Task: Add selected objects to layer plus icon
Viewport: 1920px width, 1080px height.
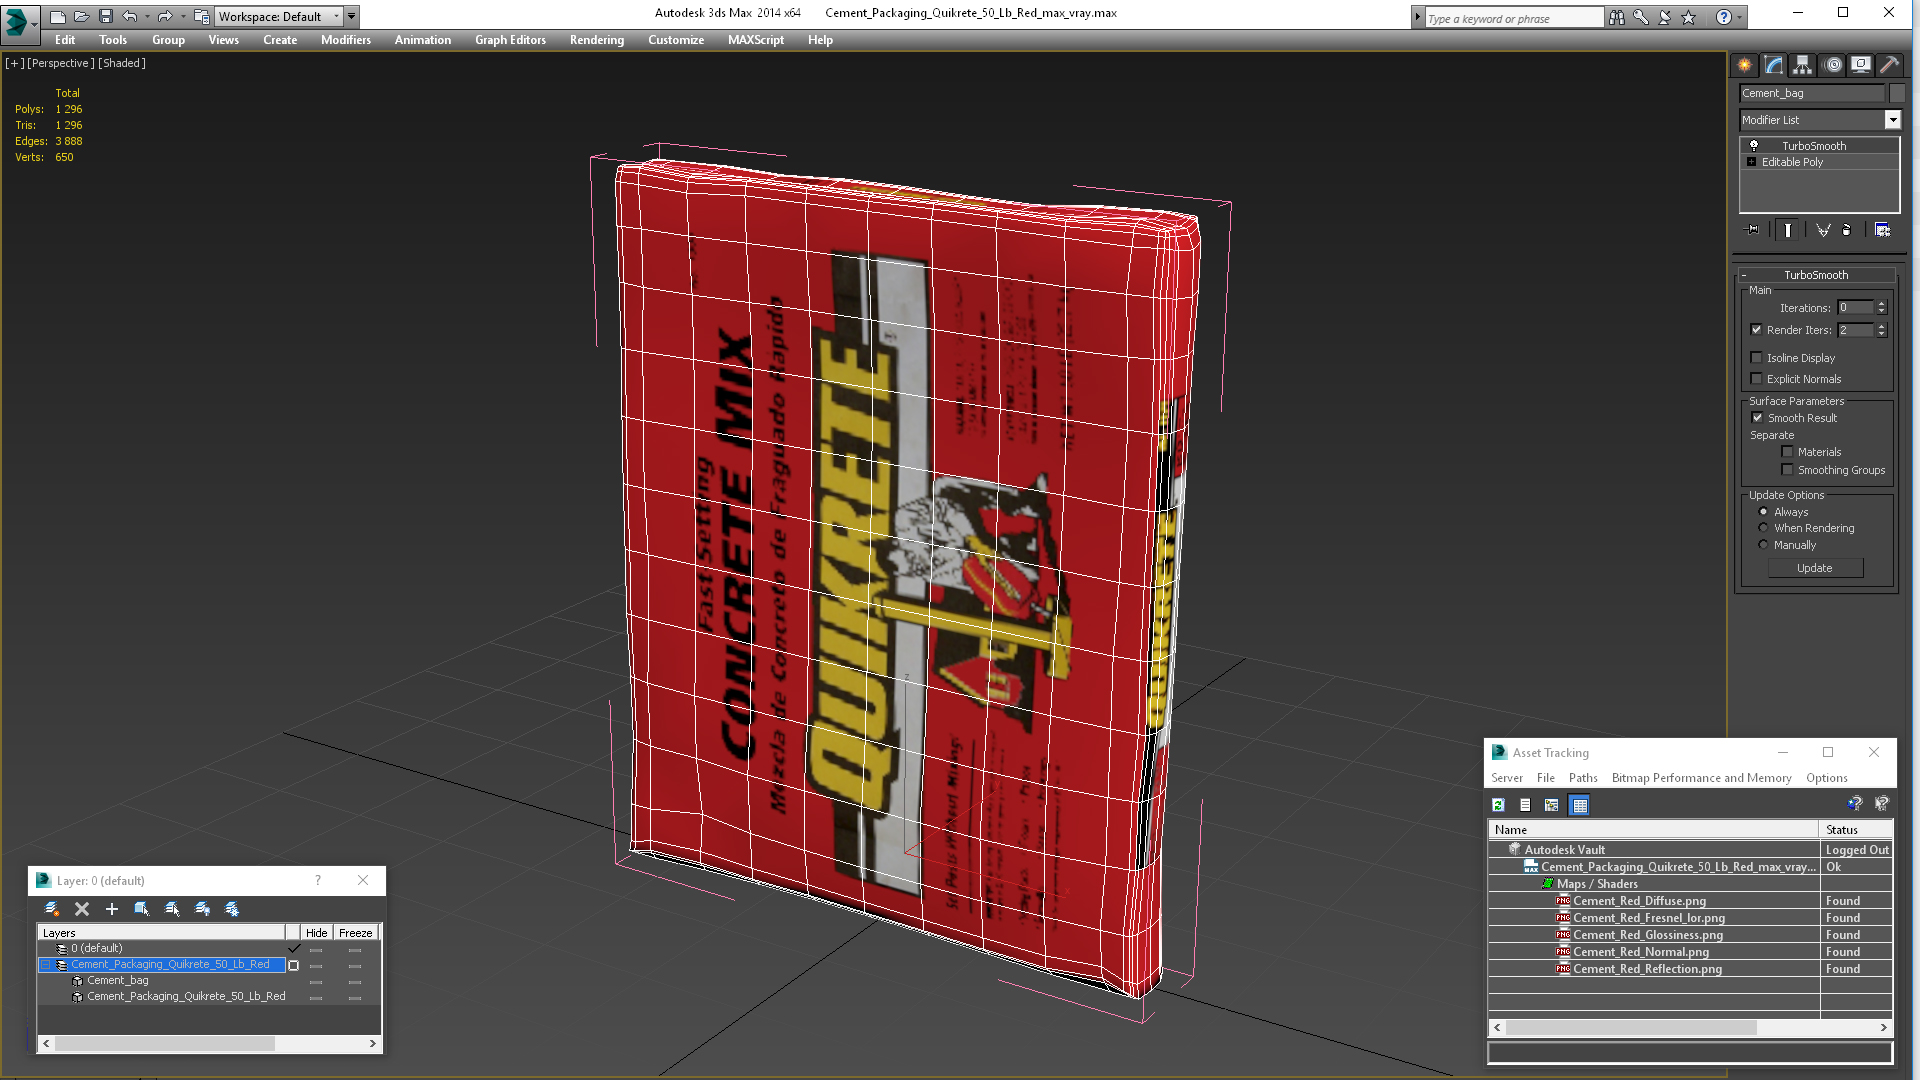Action: [x=112, y=909]
